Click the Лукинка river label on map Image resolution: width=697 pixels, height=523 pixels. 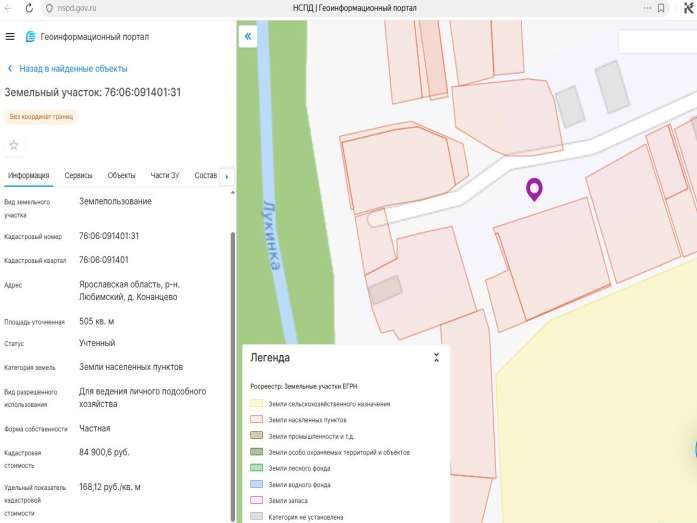(x=272, y=236)
